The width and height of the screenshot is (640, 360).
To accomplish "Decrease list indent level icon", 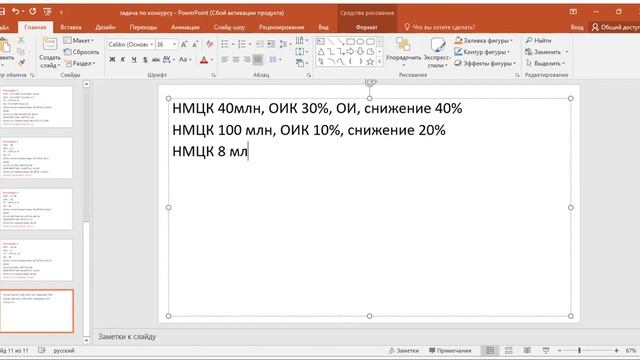I will click(x=260, y=44).
